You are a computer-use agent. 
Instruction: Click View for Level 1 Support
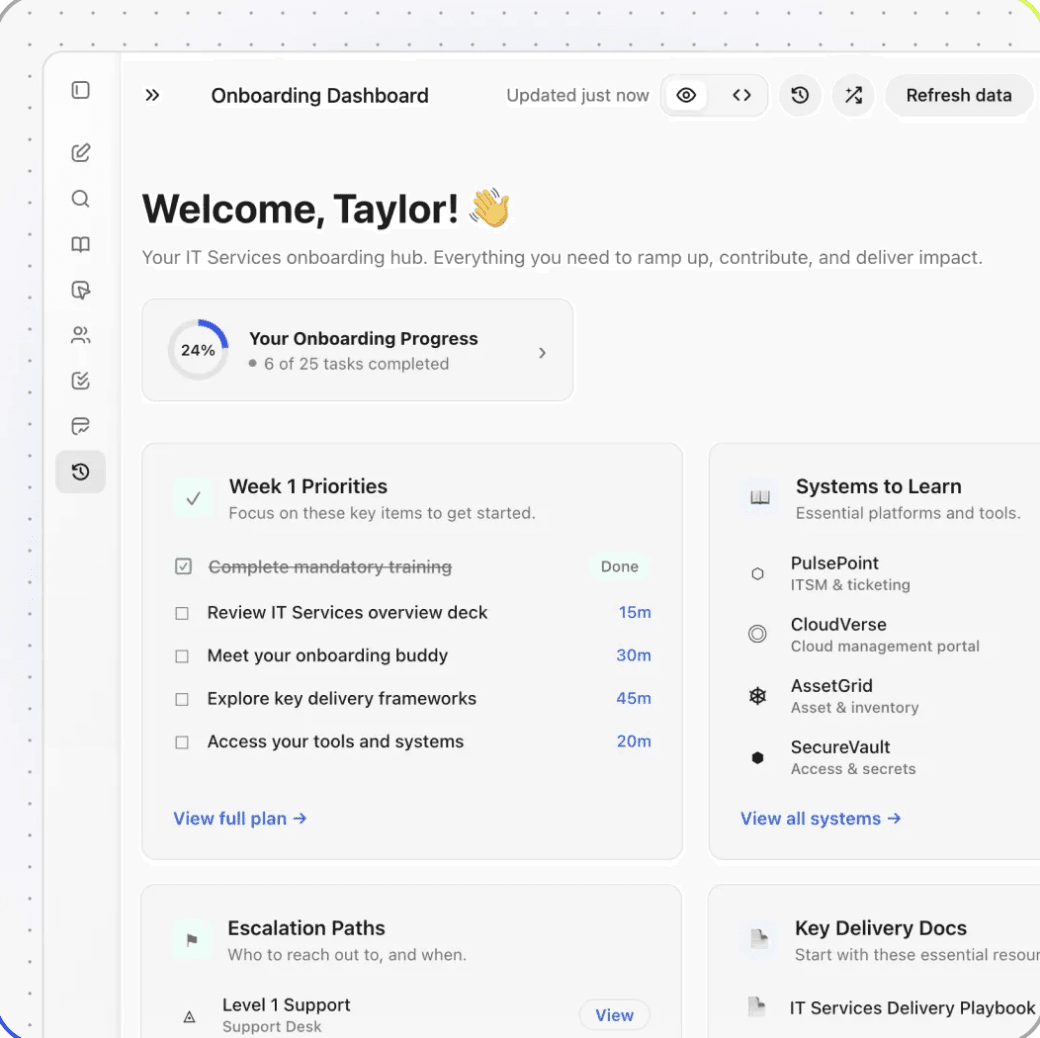coord(614,1015)
